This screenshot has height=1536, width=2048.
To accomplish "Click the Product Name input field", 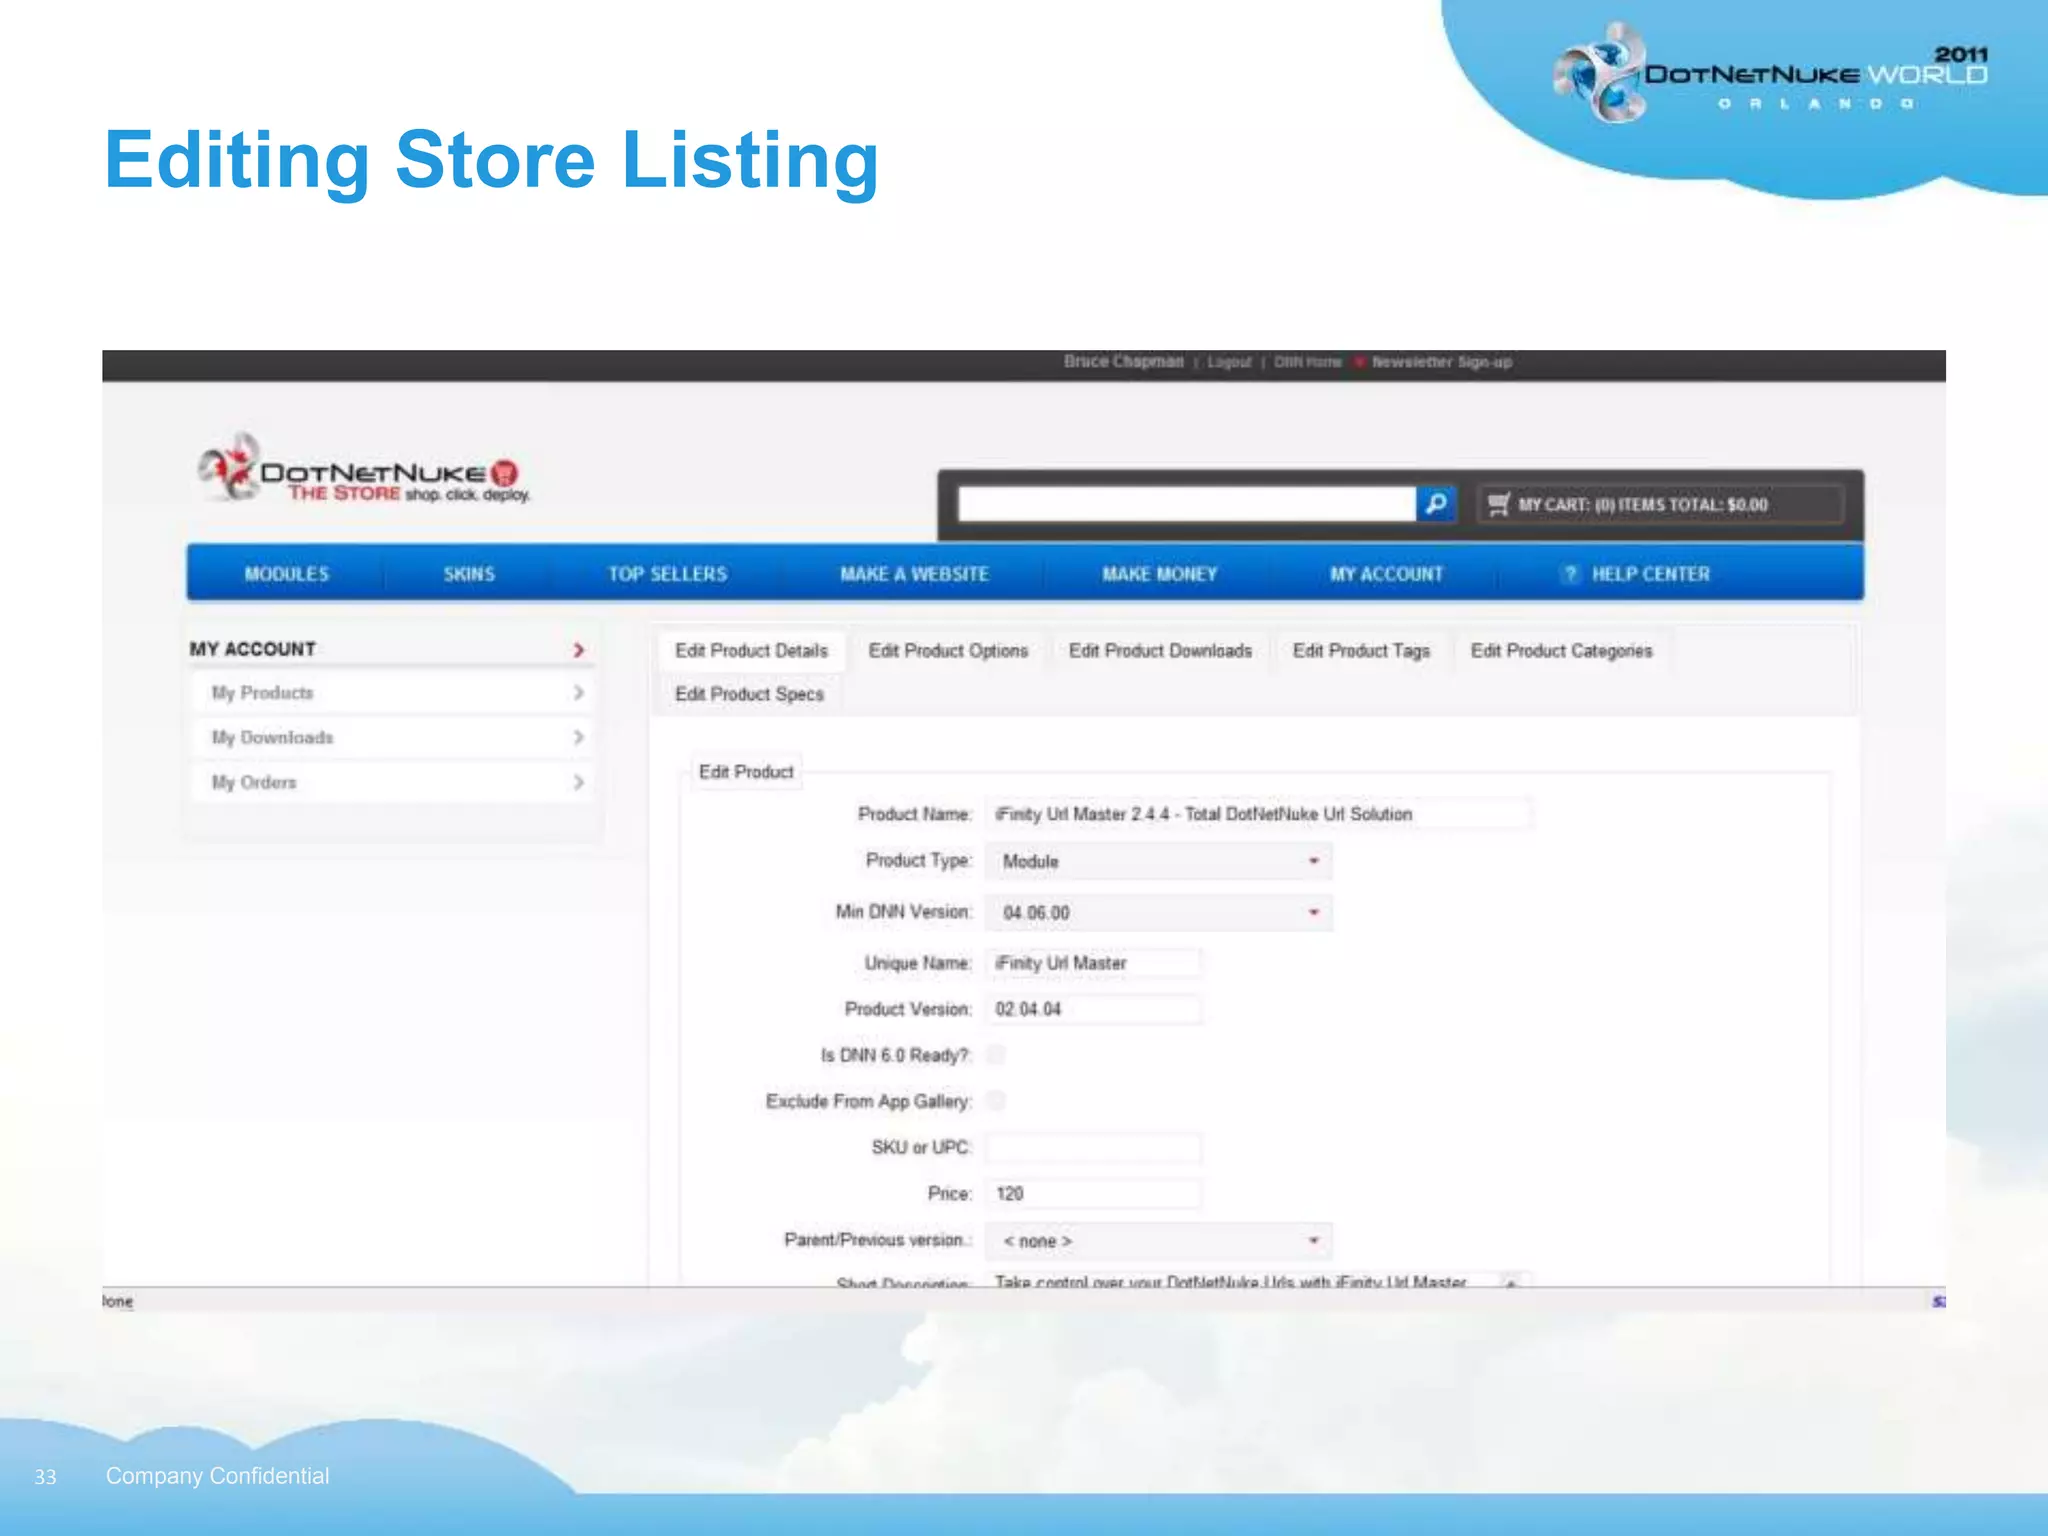I will tap(1258, 814).
